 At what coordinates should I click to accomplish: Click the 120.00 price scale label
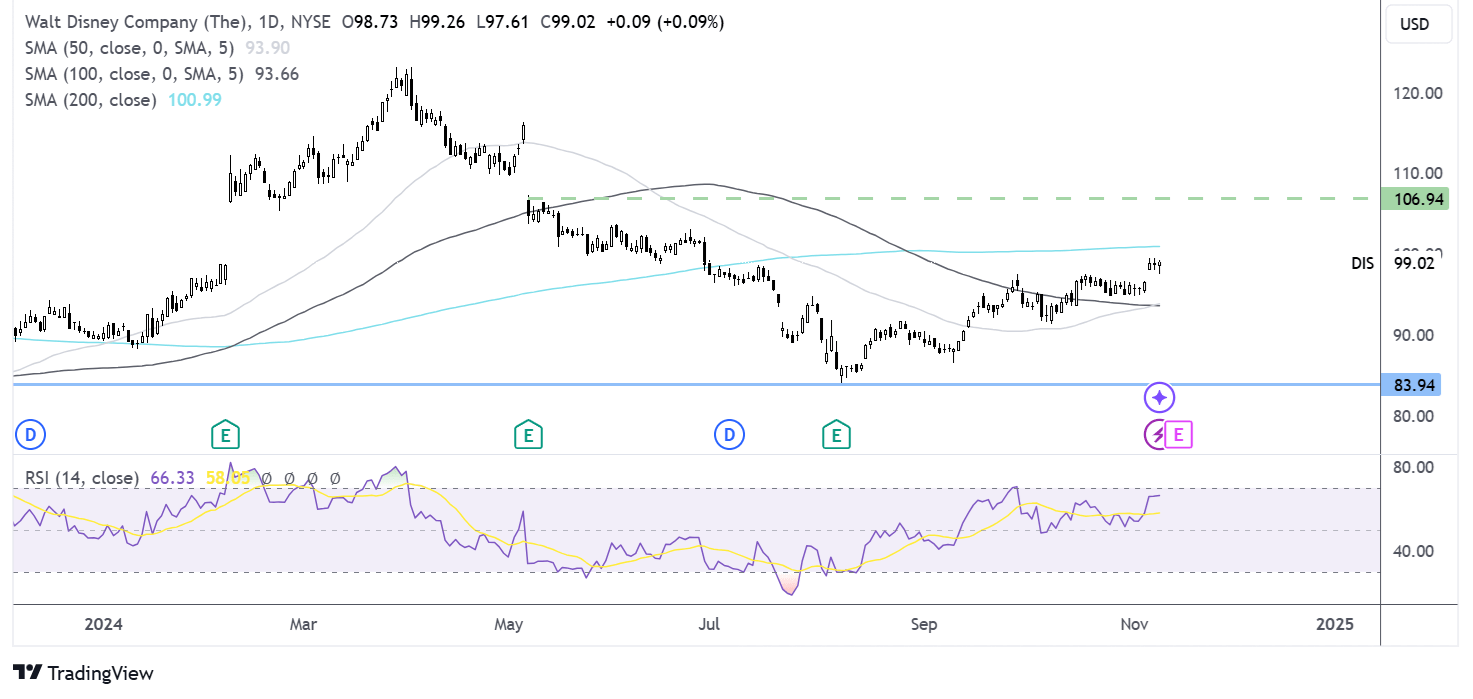(x=1418, y=93)
